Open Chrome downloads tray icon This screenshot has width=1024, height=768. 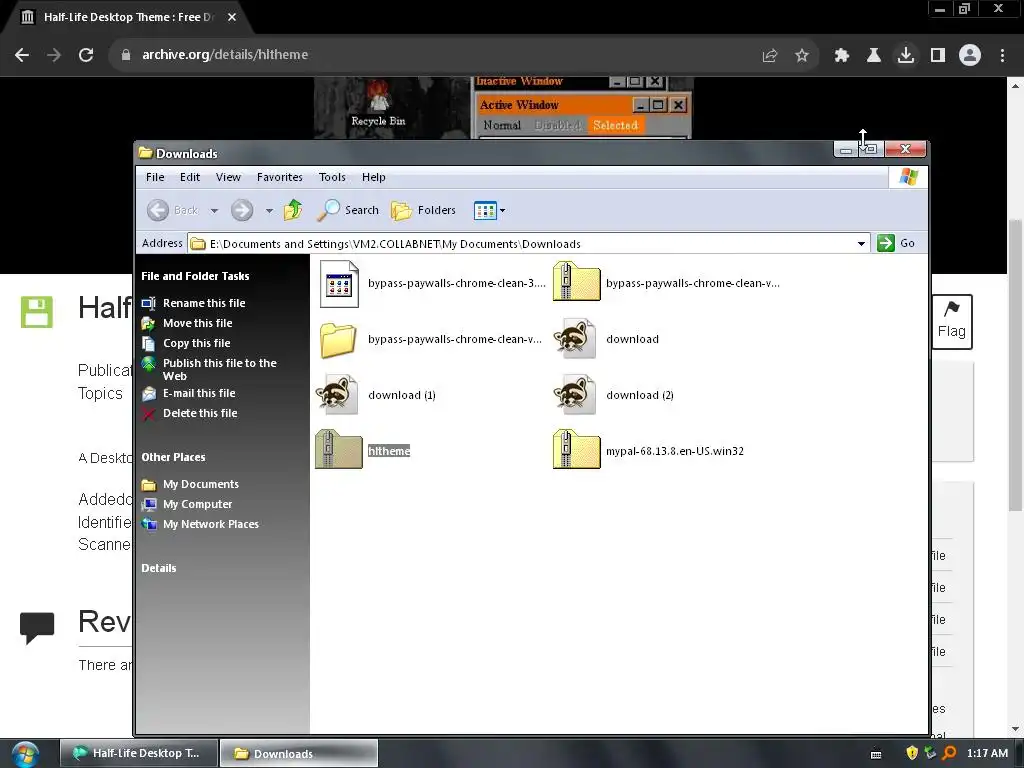point(906,55)
